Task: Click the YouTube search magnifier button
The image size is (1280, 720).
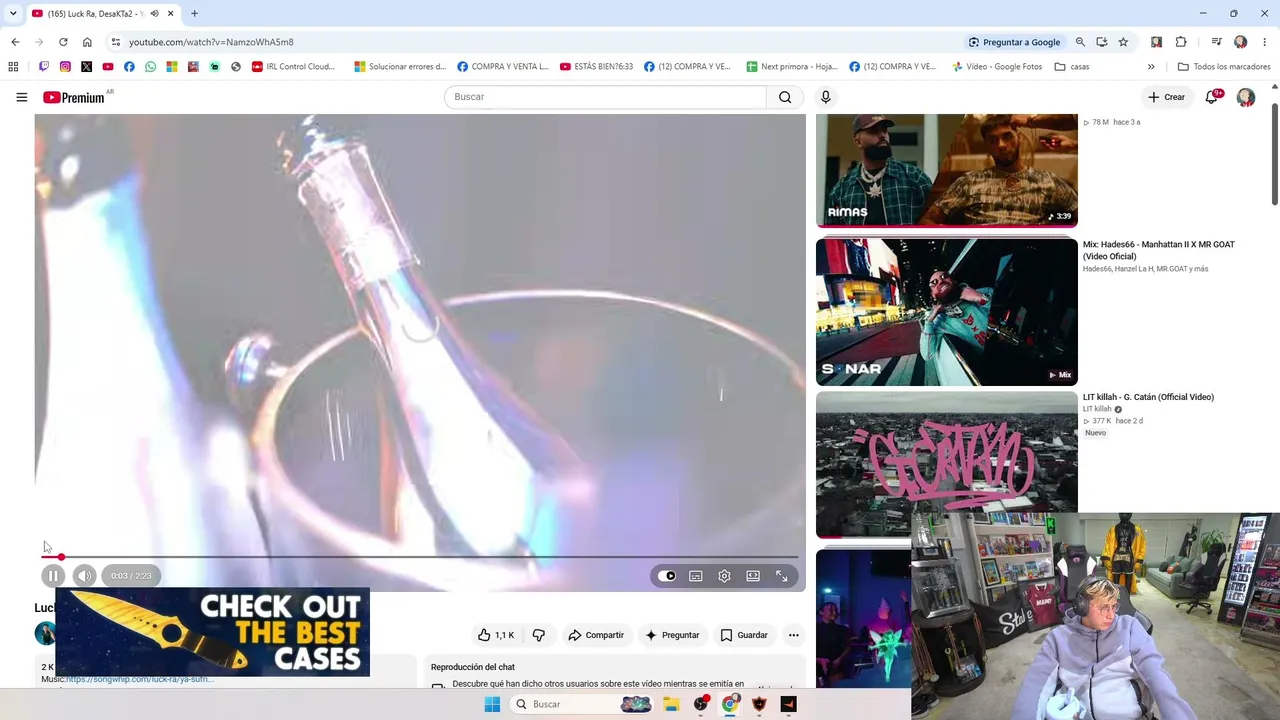Action: pyautogui.click(x=785, y=97)
